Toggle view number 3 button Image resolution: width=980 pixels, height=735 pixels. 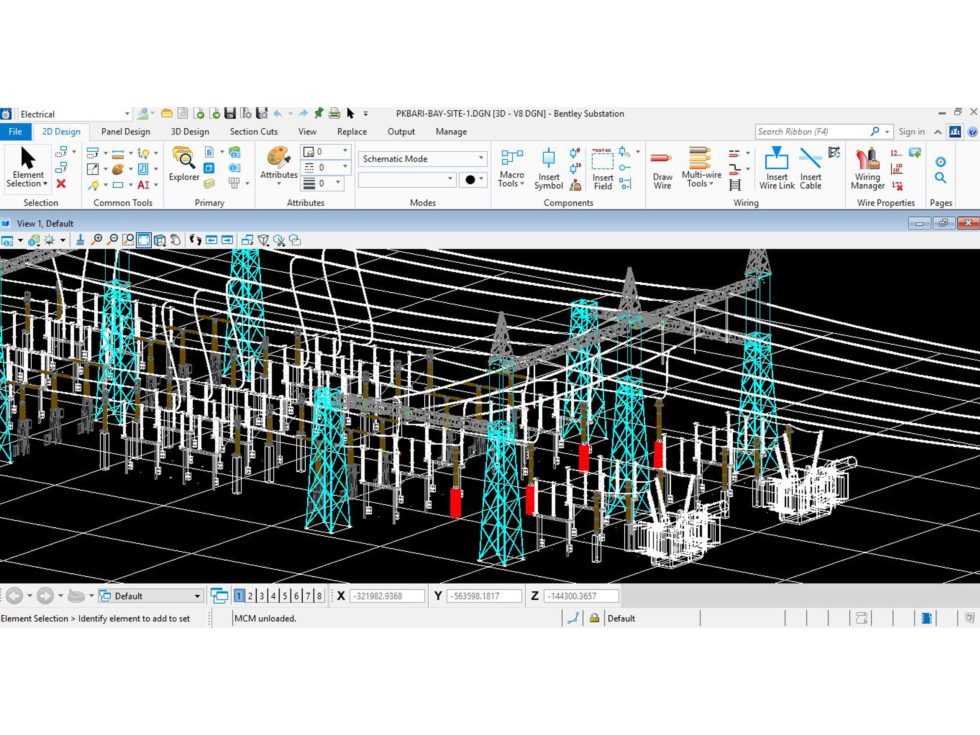(262, 596)
